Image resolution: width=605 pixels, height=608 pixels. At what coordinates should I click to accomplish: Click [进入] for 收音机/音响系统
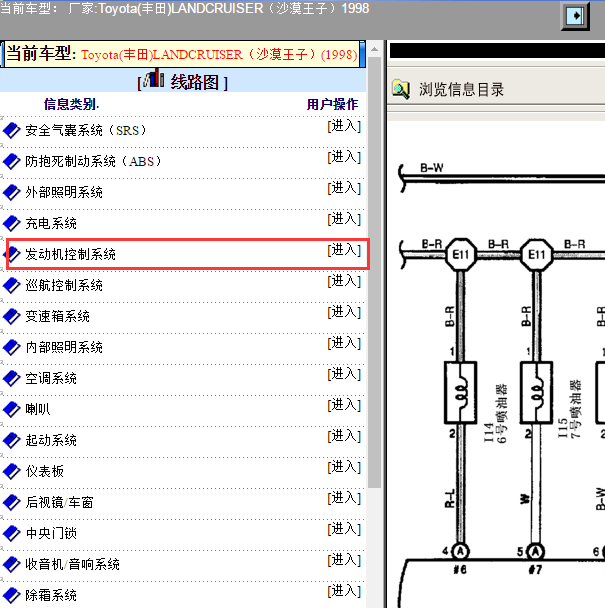(x=344, y=560)
